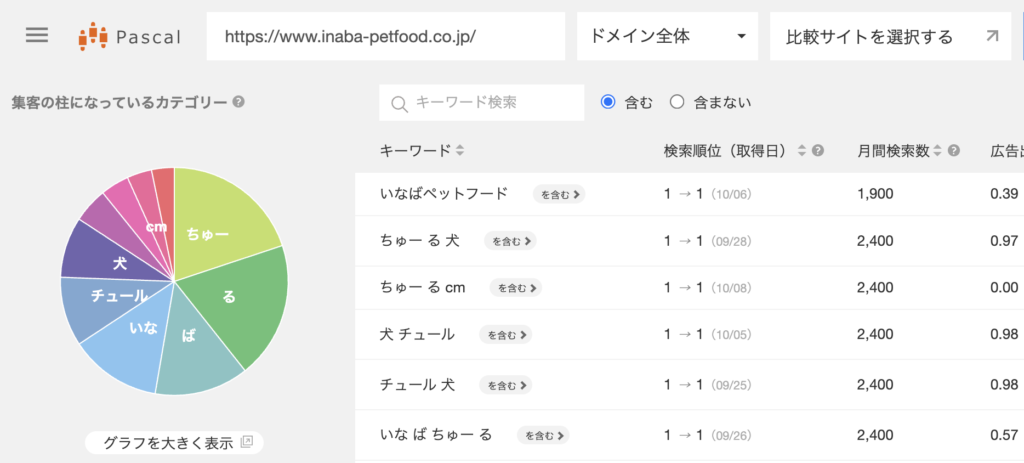The height and width of the screenshot is (463, 1024).
Task: Click the enlarge icon in グラフを大きく表示
Action: coord(246,442)
